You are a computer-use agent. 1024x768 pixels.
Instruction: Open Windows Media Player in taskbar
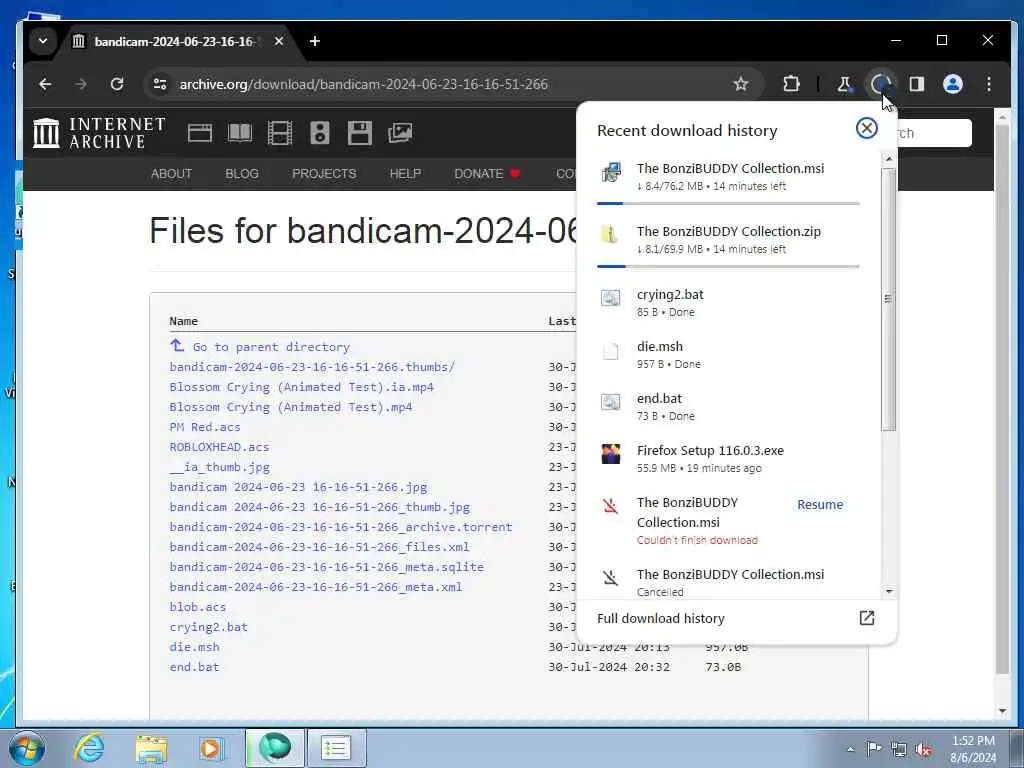[x=211, y=748]
